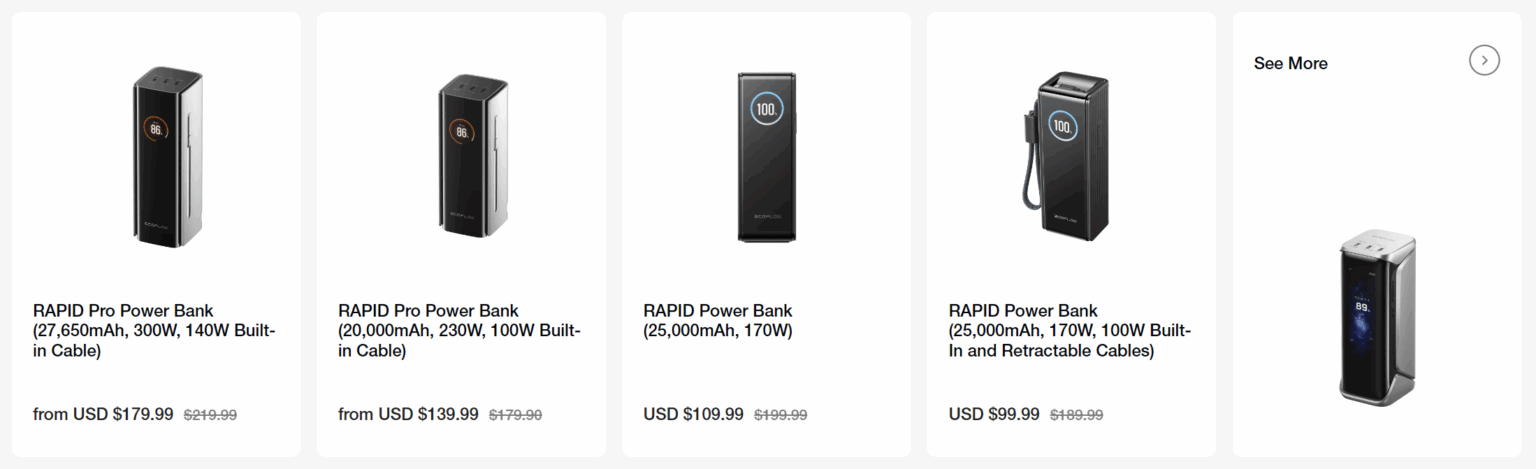Open RAPID Pro Power Bank 27,650mAh 300W title
The height and width of the screenshot is (469, 1536).
[x=154, y=331]
